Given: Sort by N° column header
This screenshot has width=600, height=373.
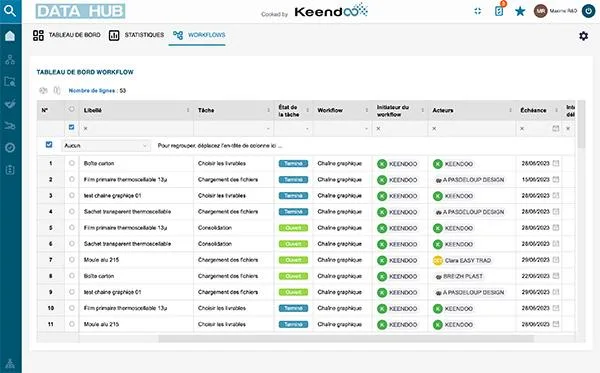Looking at the screenshot, I should coord(44,110).
